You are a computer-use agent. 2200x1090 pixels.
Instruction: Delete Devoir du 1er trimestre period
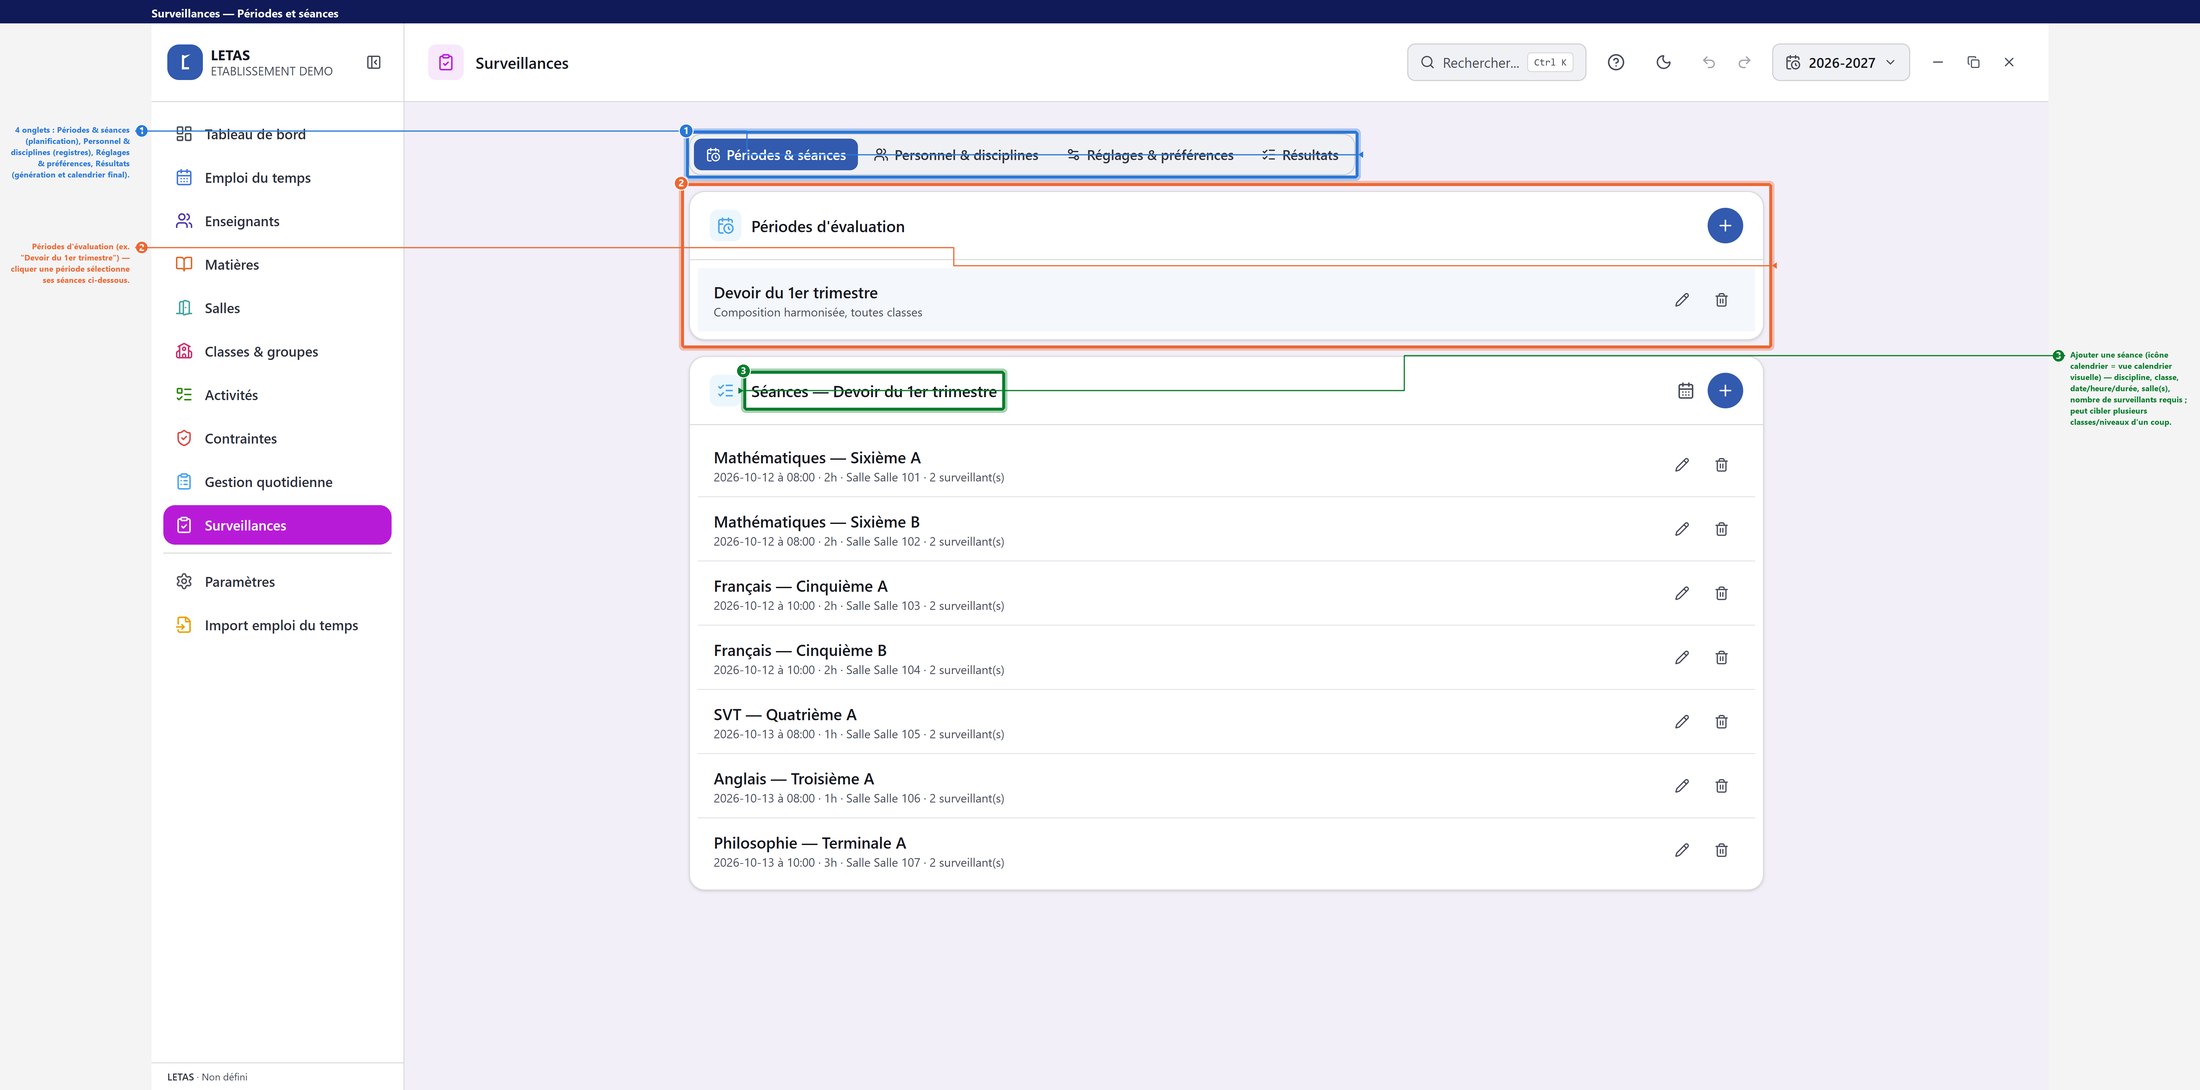click(1721, 300)
